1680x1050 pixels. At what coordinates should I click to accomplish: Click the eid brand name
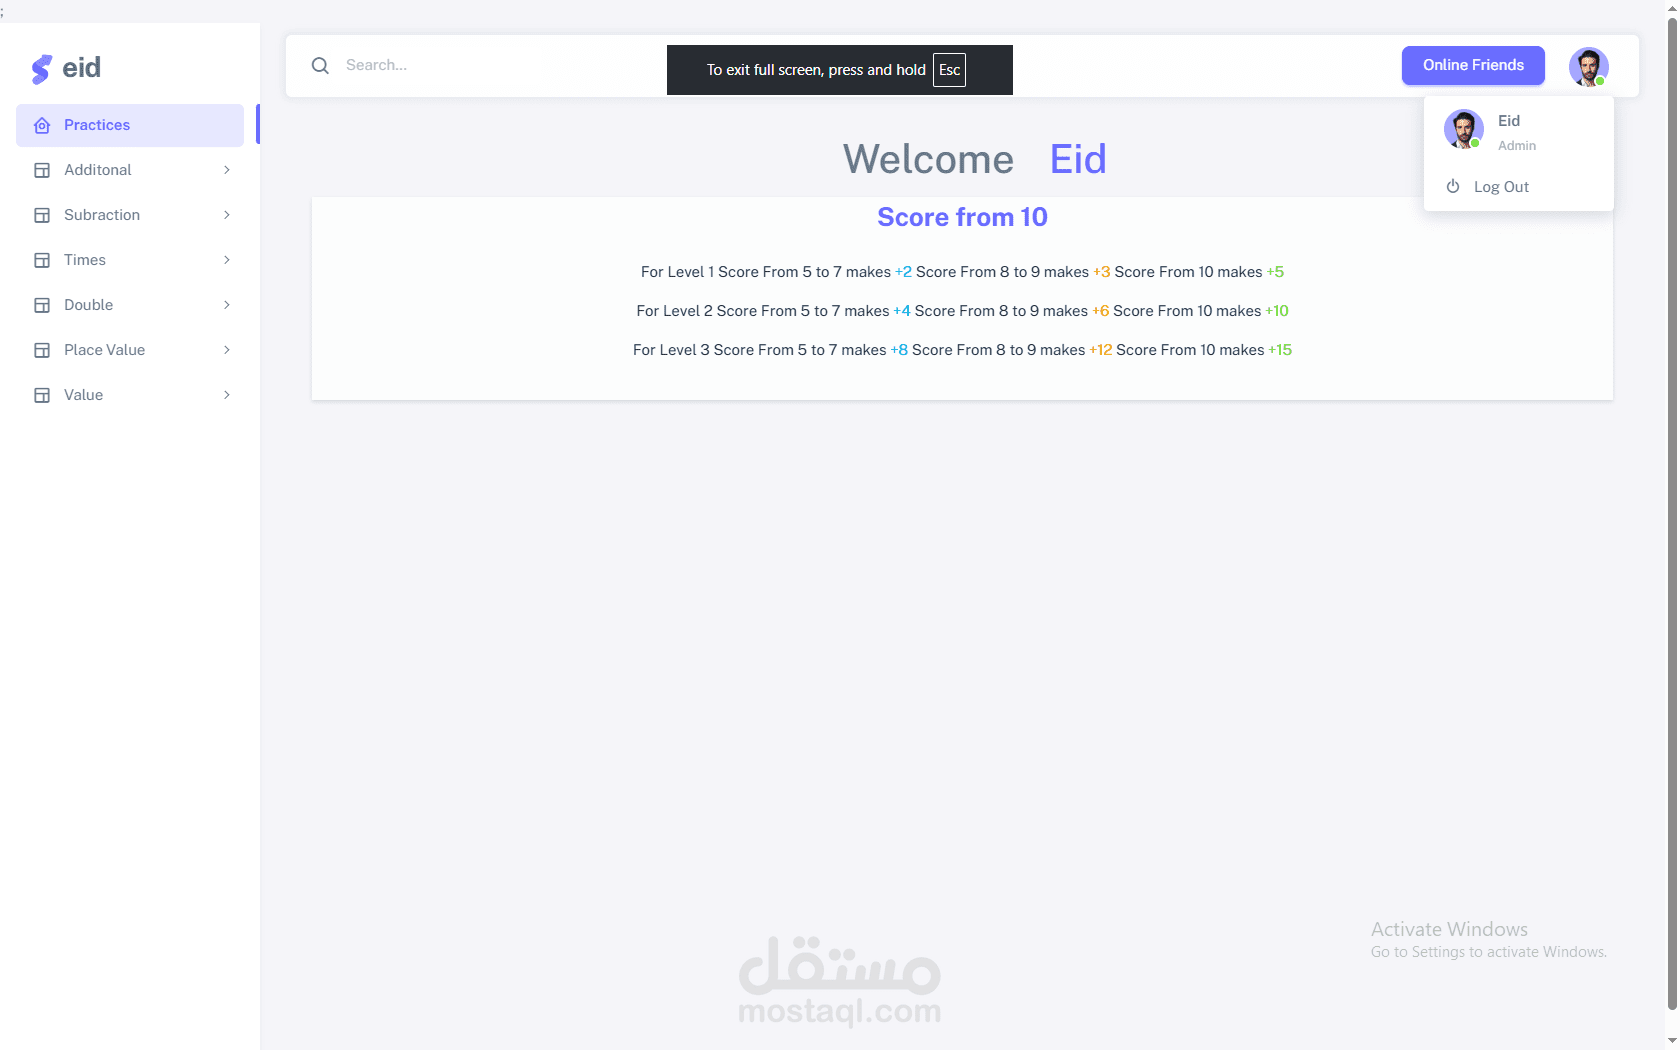click(81, 68)
